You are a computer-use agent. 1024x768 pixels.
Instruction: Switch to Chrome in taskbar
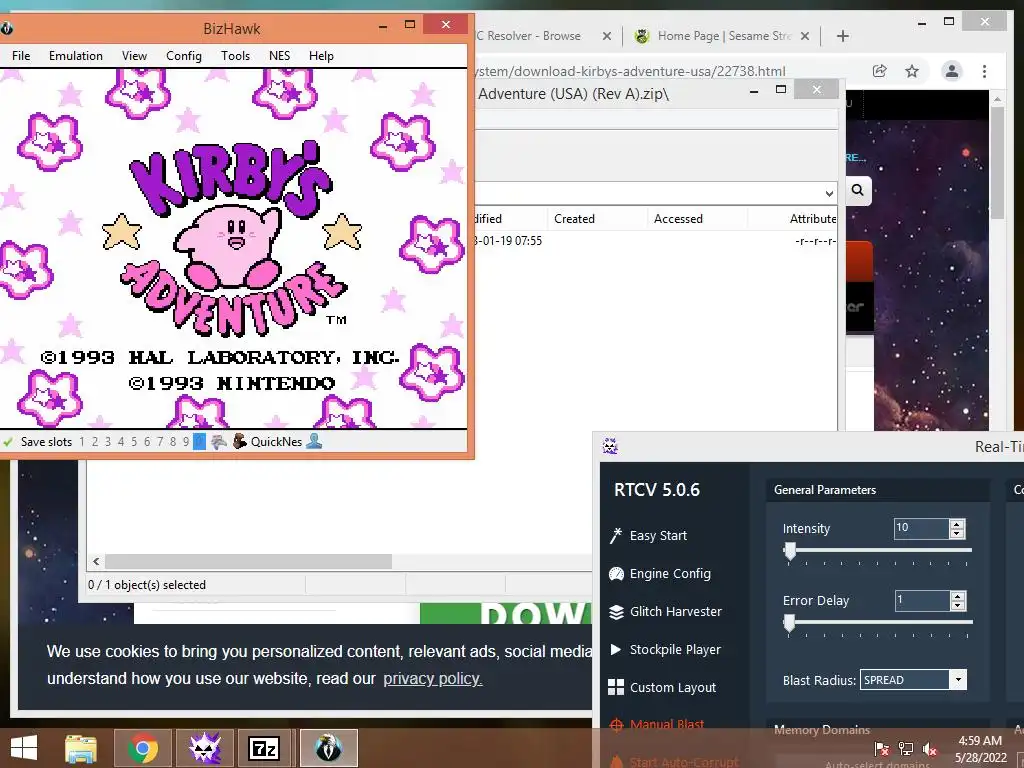[143, 748]
